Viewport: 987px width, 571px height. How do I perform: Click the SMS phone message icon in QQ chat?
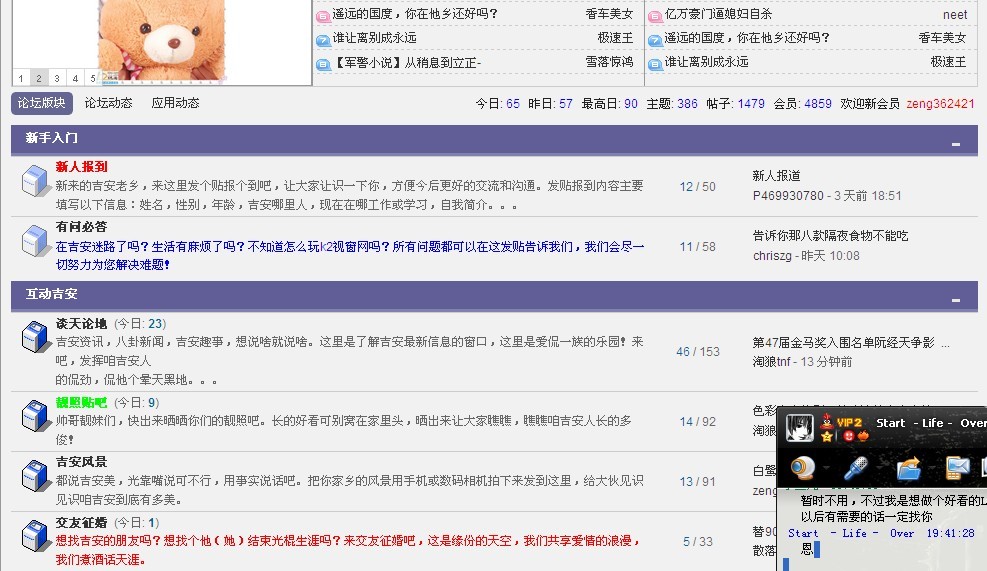click(957, 468)
